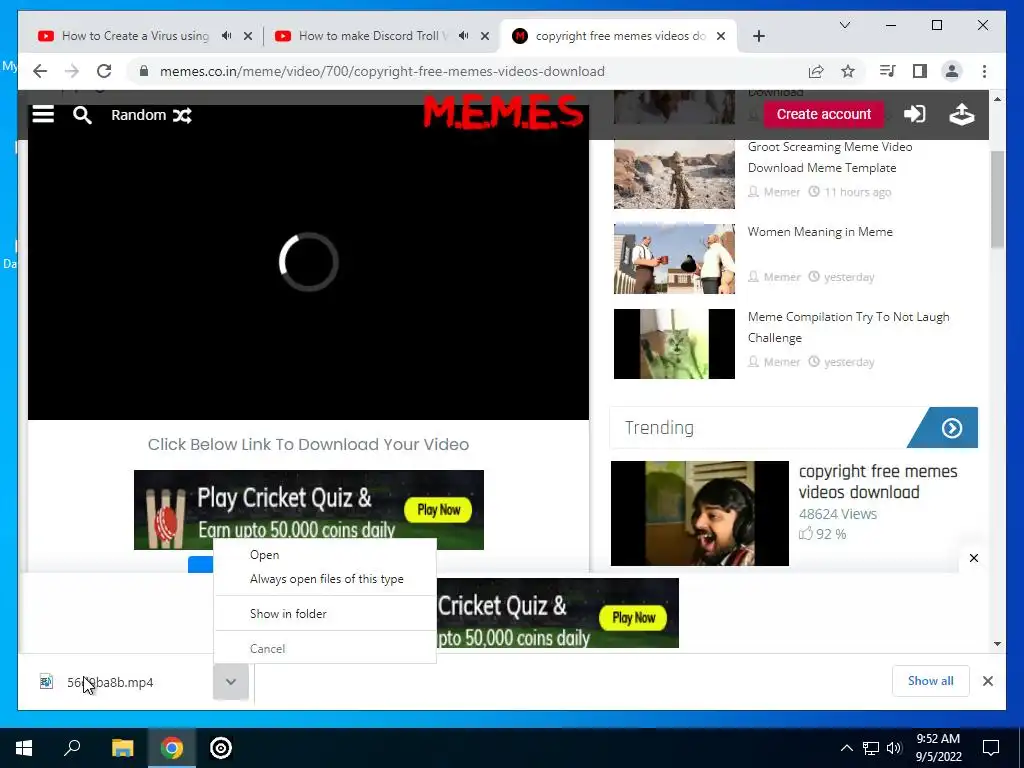Choose Open in download context menu
Viewport: 1024px width, 768px height.
pos(325,554)
